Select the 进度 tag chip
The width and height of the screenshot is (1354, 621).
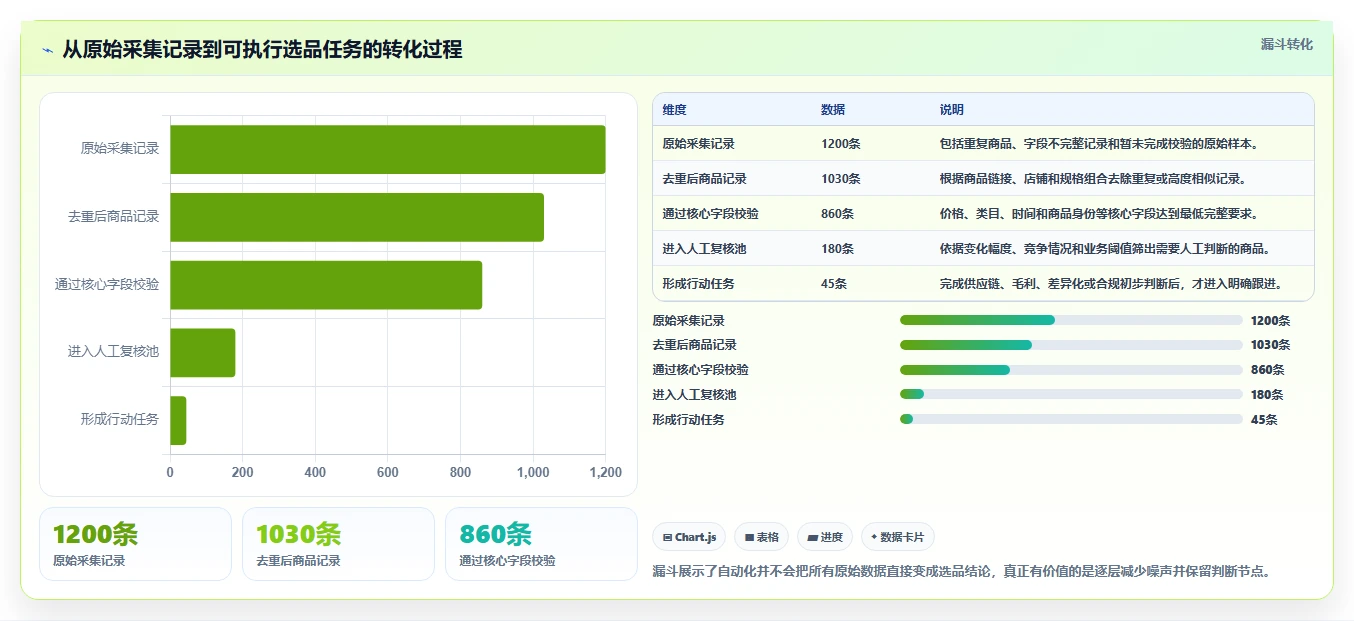(825, 537)
